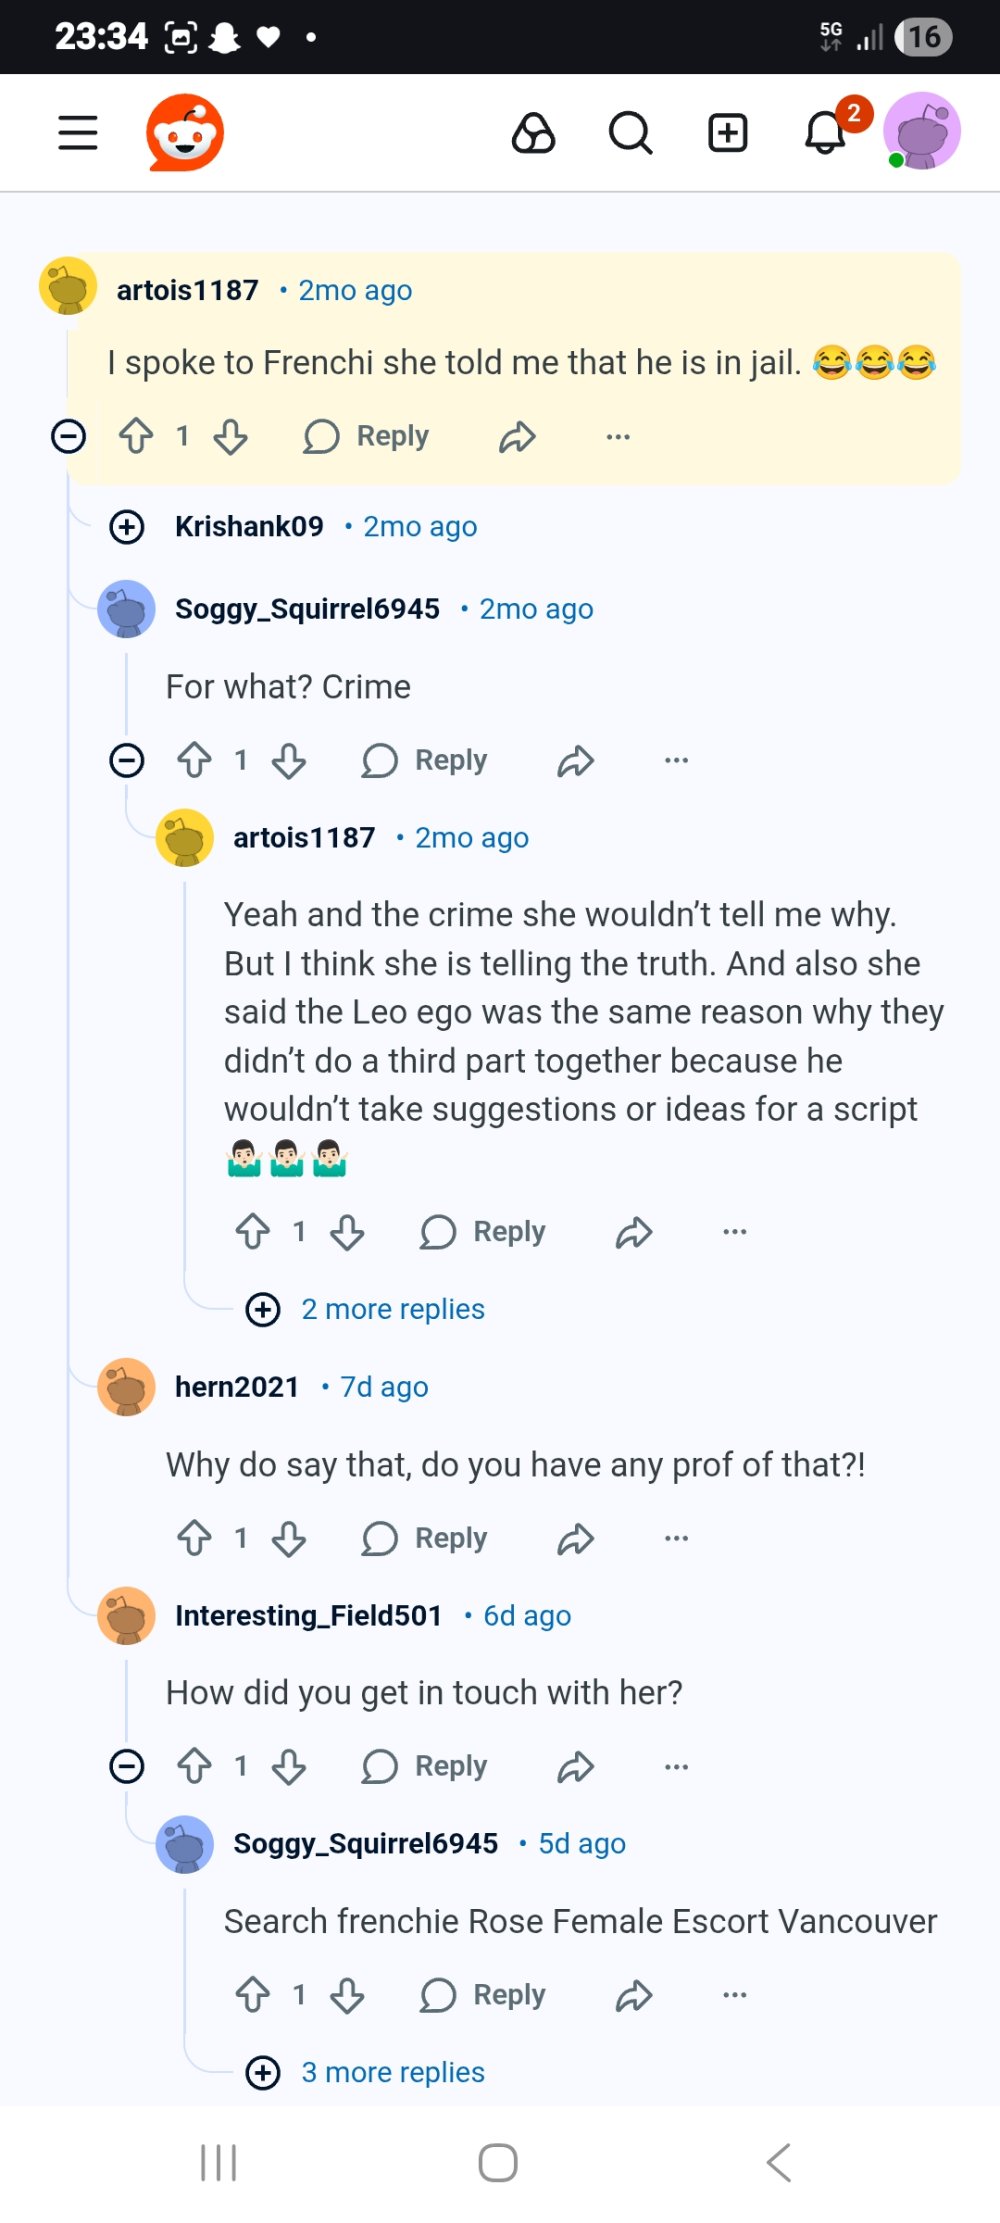Tap Android back navigation button

coord(779,2162)
